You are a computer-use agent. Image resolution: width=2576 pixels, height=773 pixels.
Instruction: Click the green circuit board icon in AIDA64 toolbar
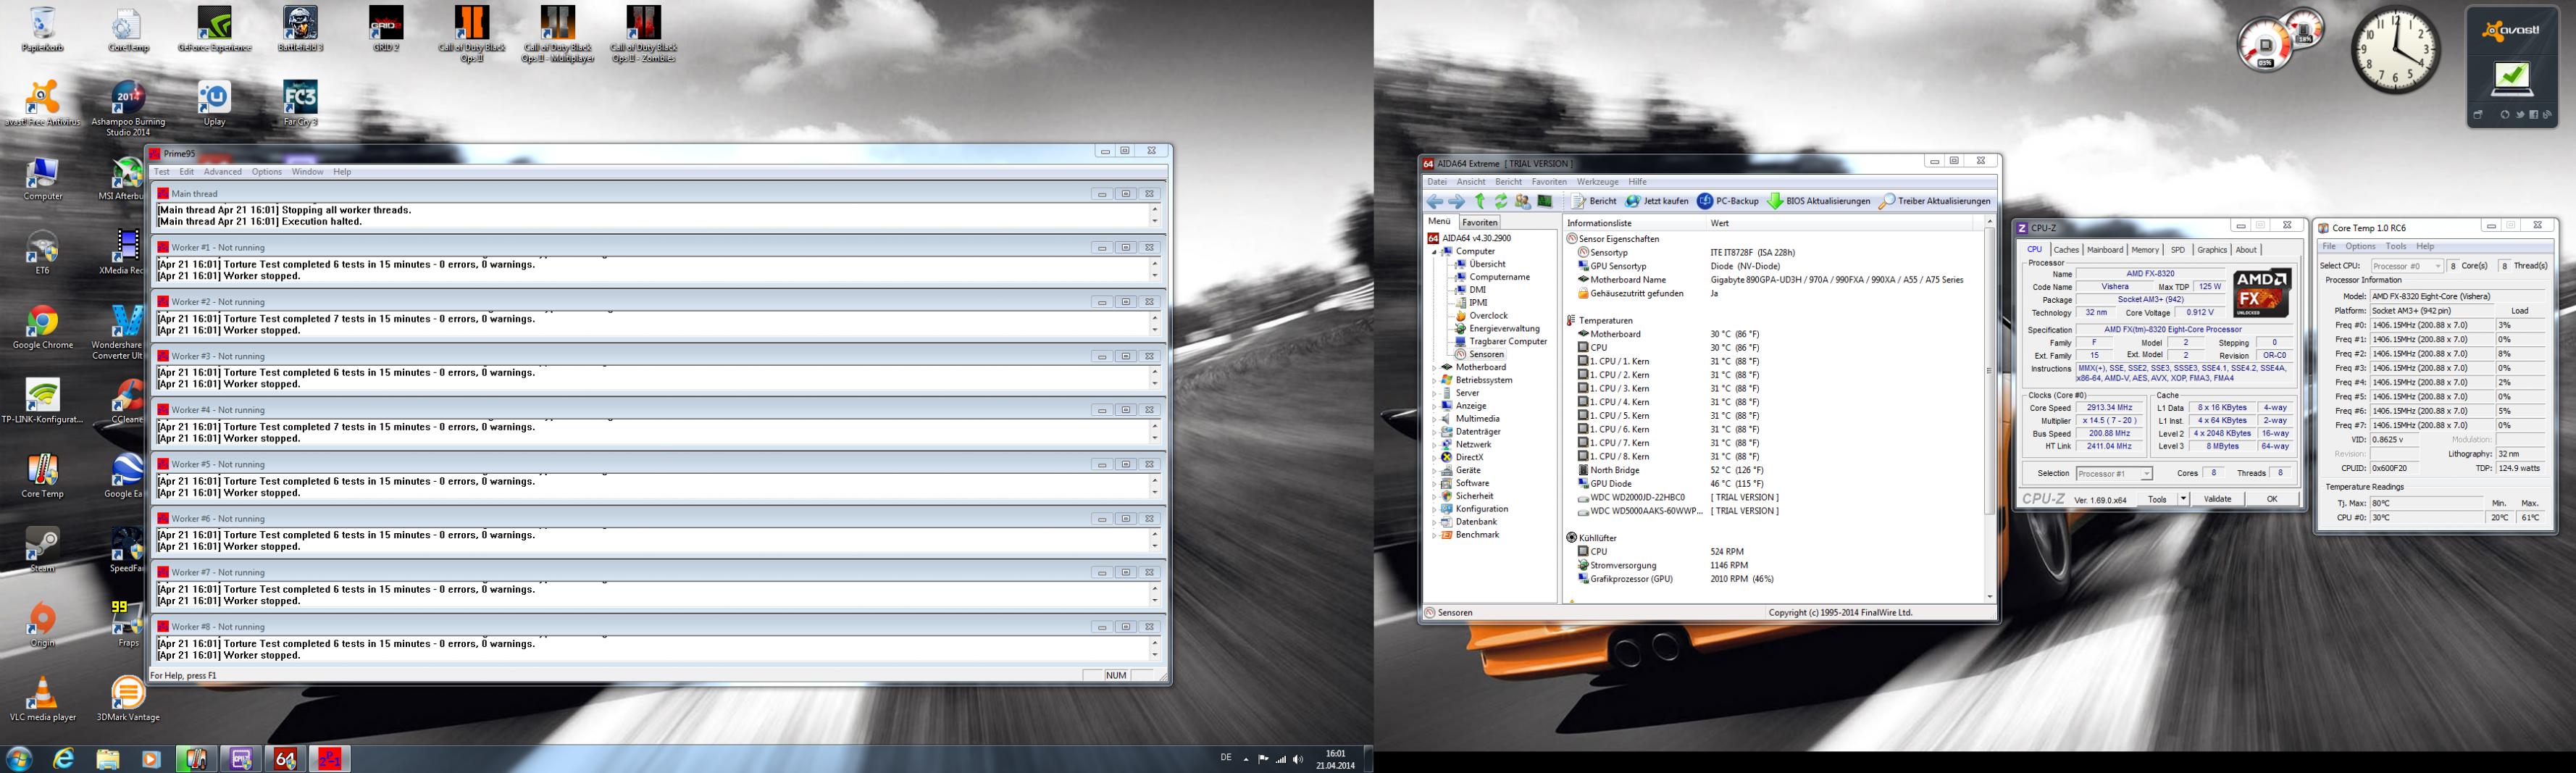click(x=1545, y=201)
